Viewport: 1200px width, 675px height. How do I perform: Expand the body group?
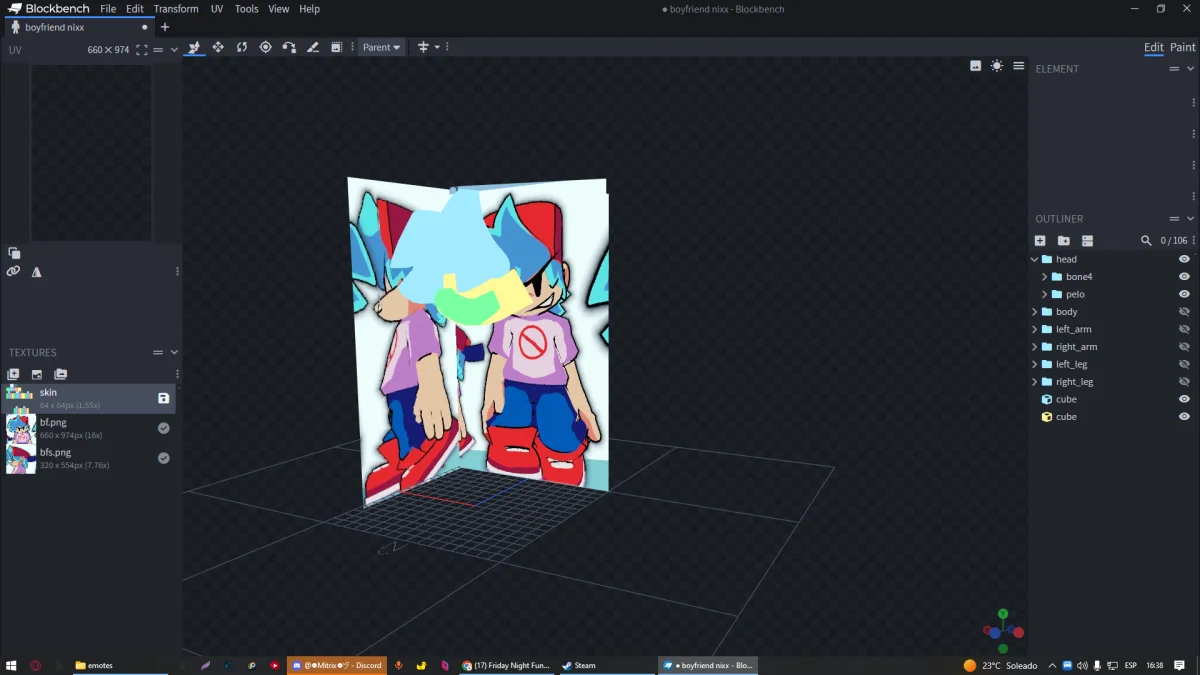(x=1035, y=312)
